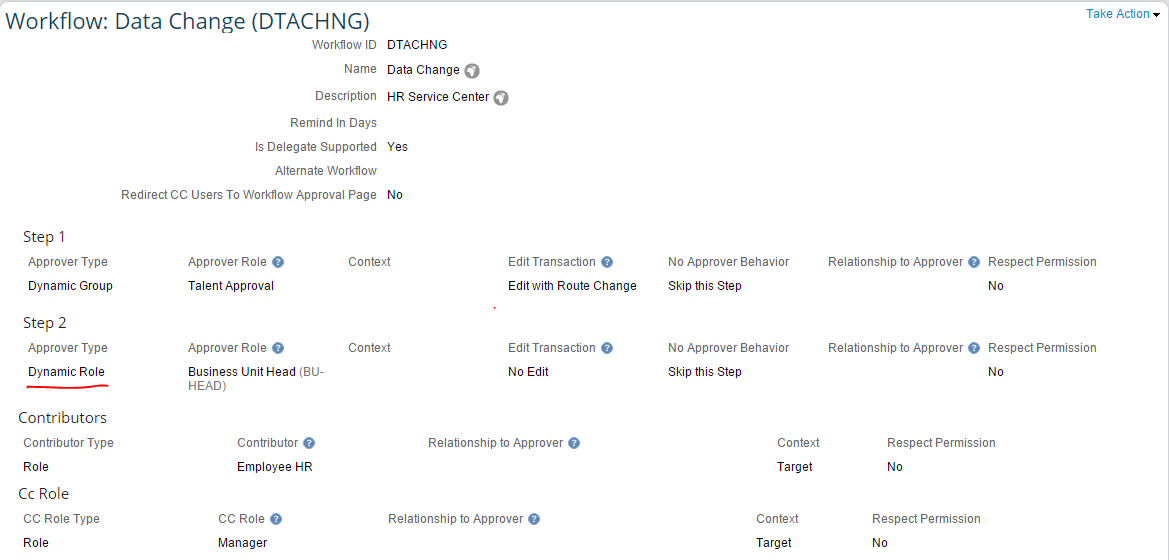Open Step 1 Edit Transaction help icon

[x=607, y=262]
